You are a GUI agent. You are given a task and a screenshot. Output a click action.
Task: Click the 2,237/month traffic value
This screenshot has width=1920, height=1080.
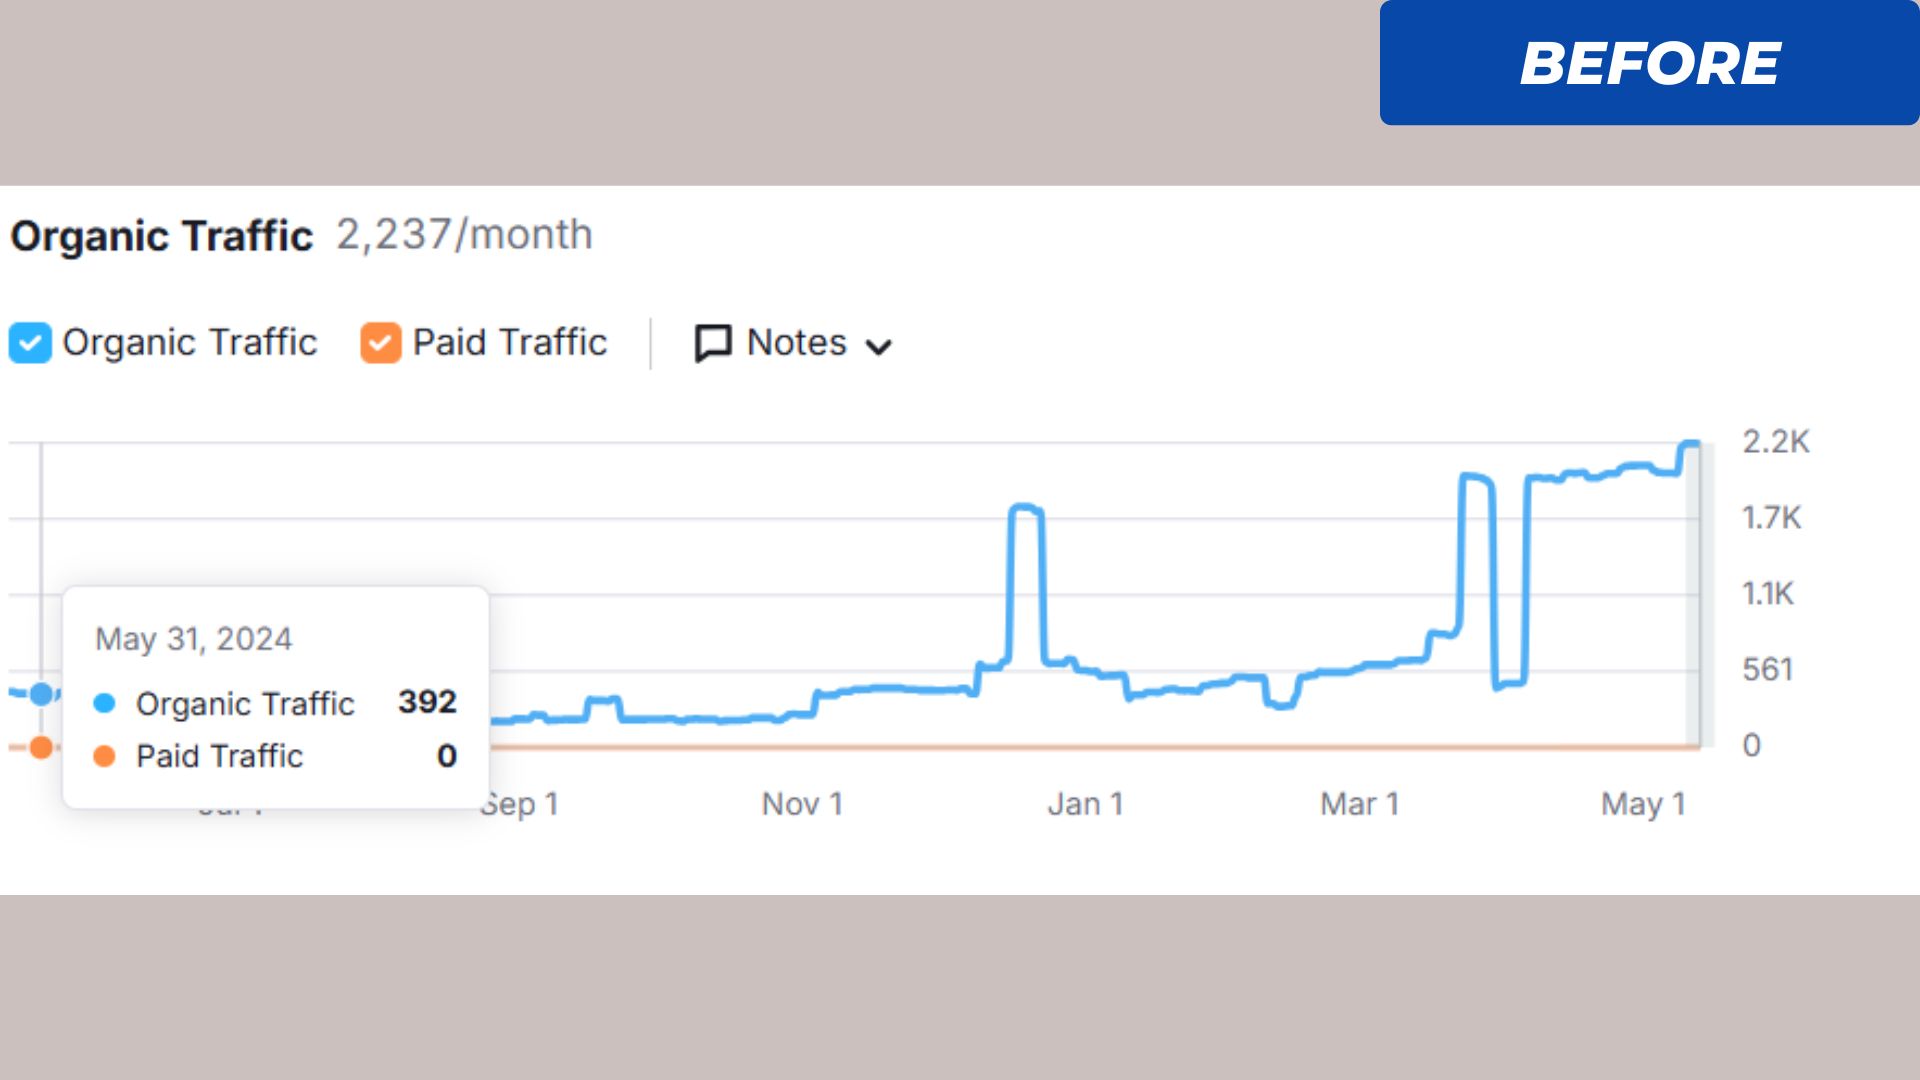464,235
